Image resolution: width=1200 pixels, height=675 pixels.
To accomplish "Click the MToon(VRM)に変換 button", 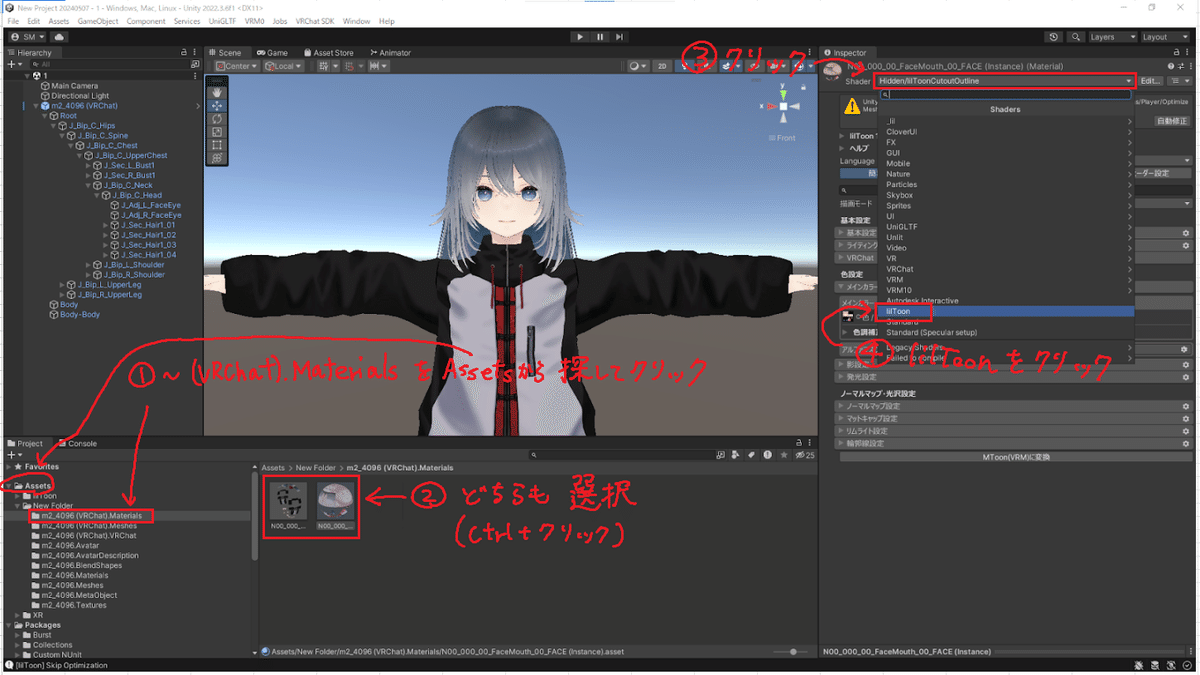I will click(x=1015, y=456).
